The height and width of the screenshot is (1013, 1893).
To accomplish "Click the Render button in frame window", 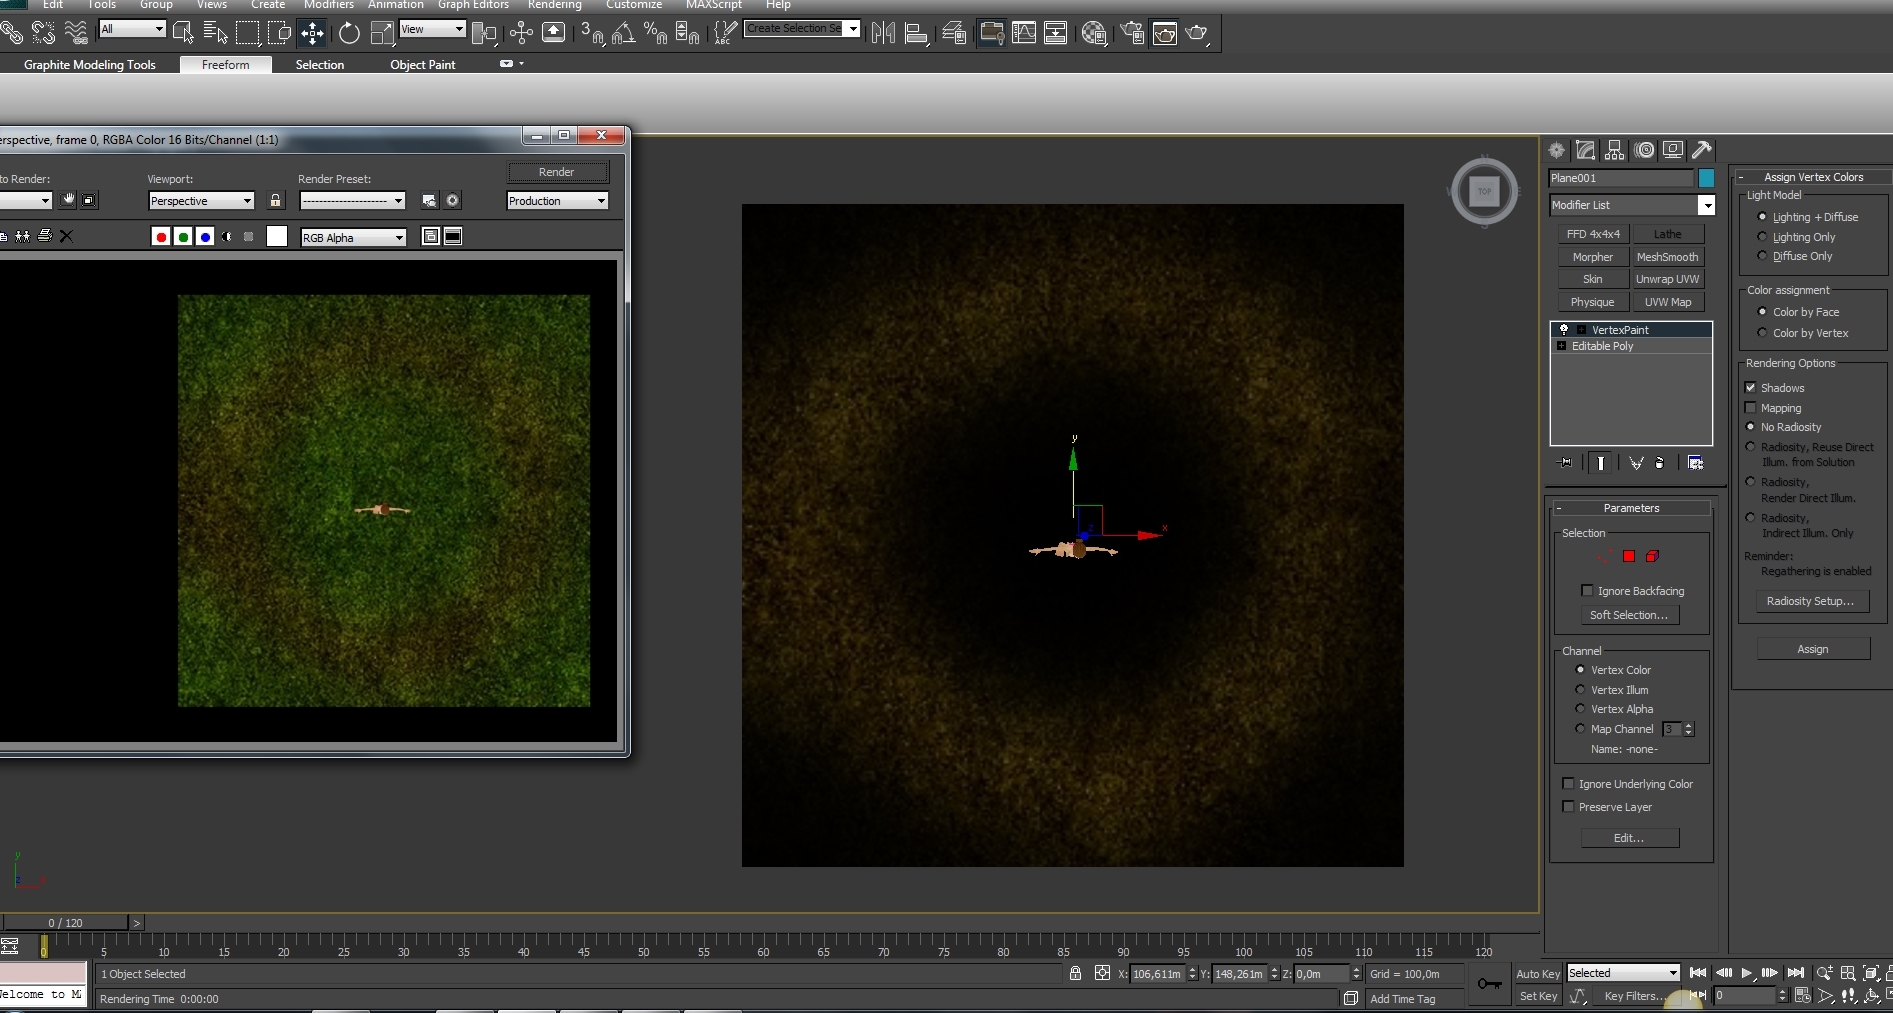I will (x=557, y=172).
